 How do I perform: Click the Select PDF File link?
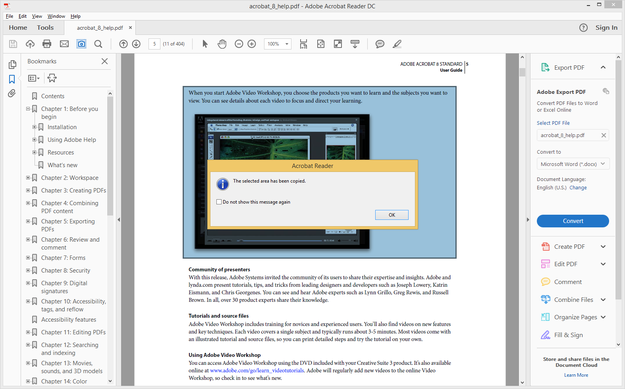coord(553,123)
